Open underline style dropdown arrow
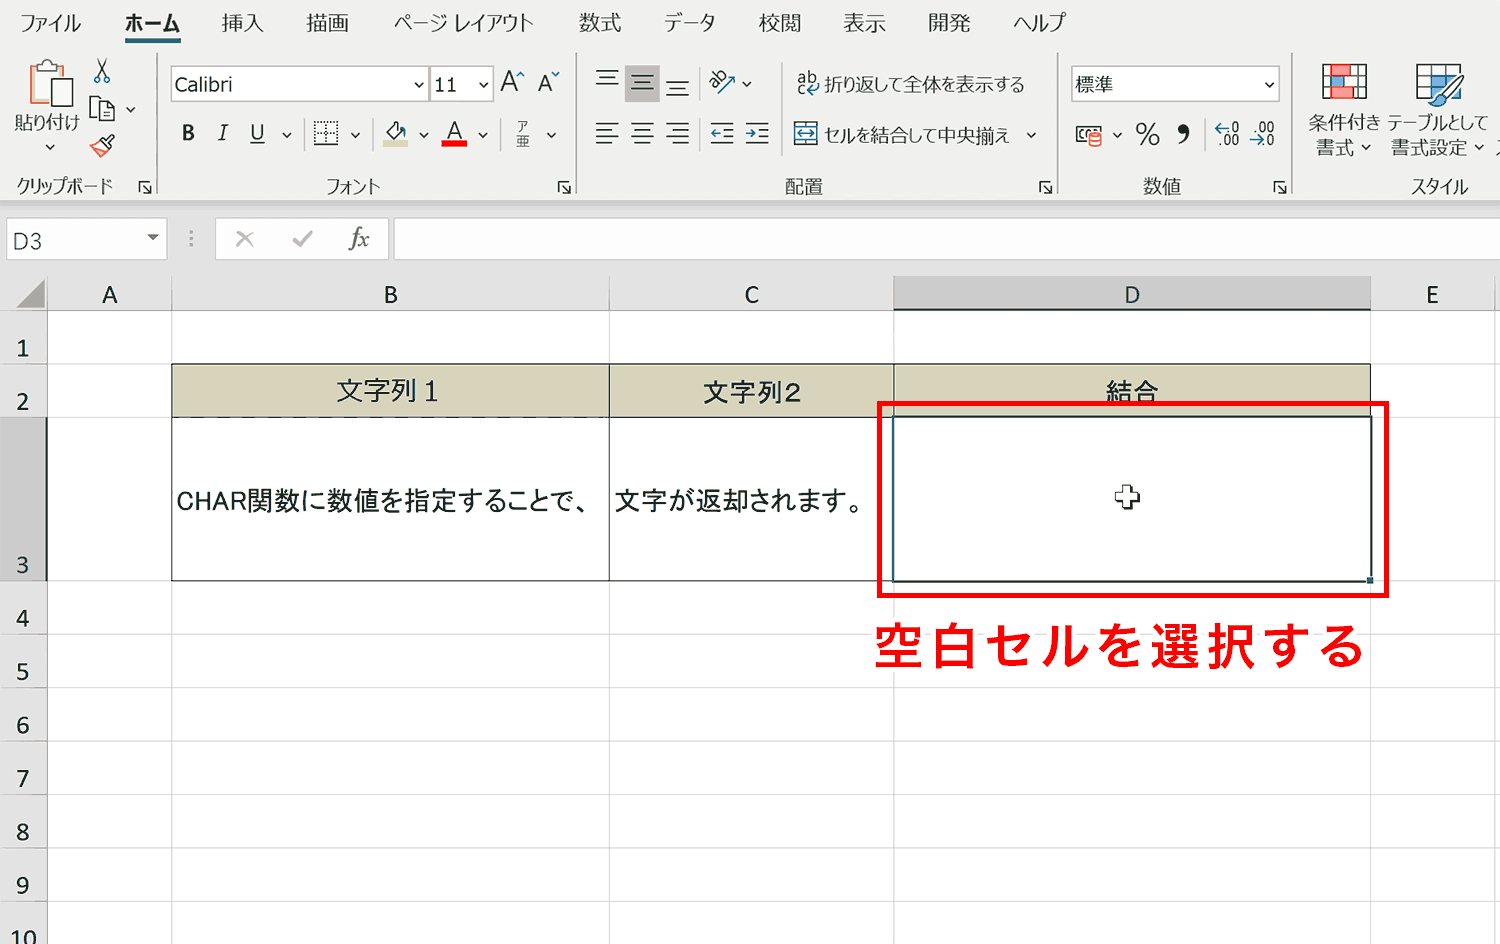The width and height of the screenshot is (1500, 944). pos(287,135)
